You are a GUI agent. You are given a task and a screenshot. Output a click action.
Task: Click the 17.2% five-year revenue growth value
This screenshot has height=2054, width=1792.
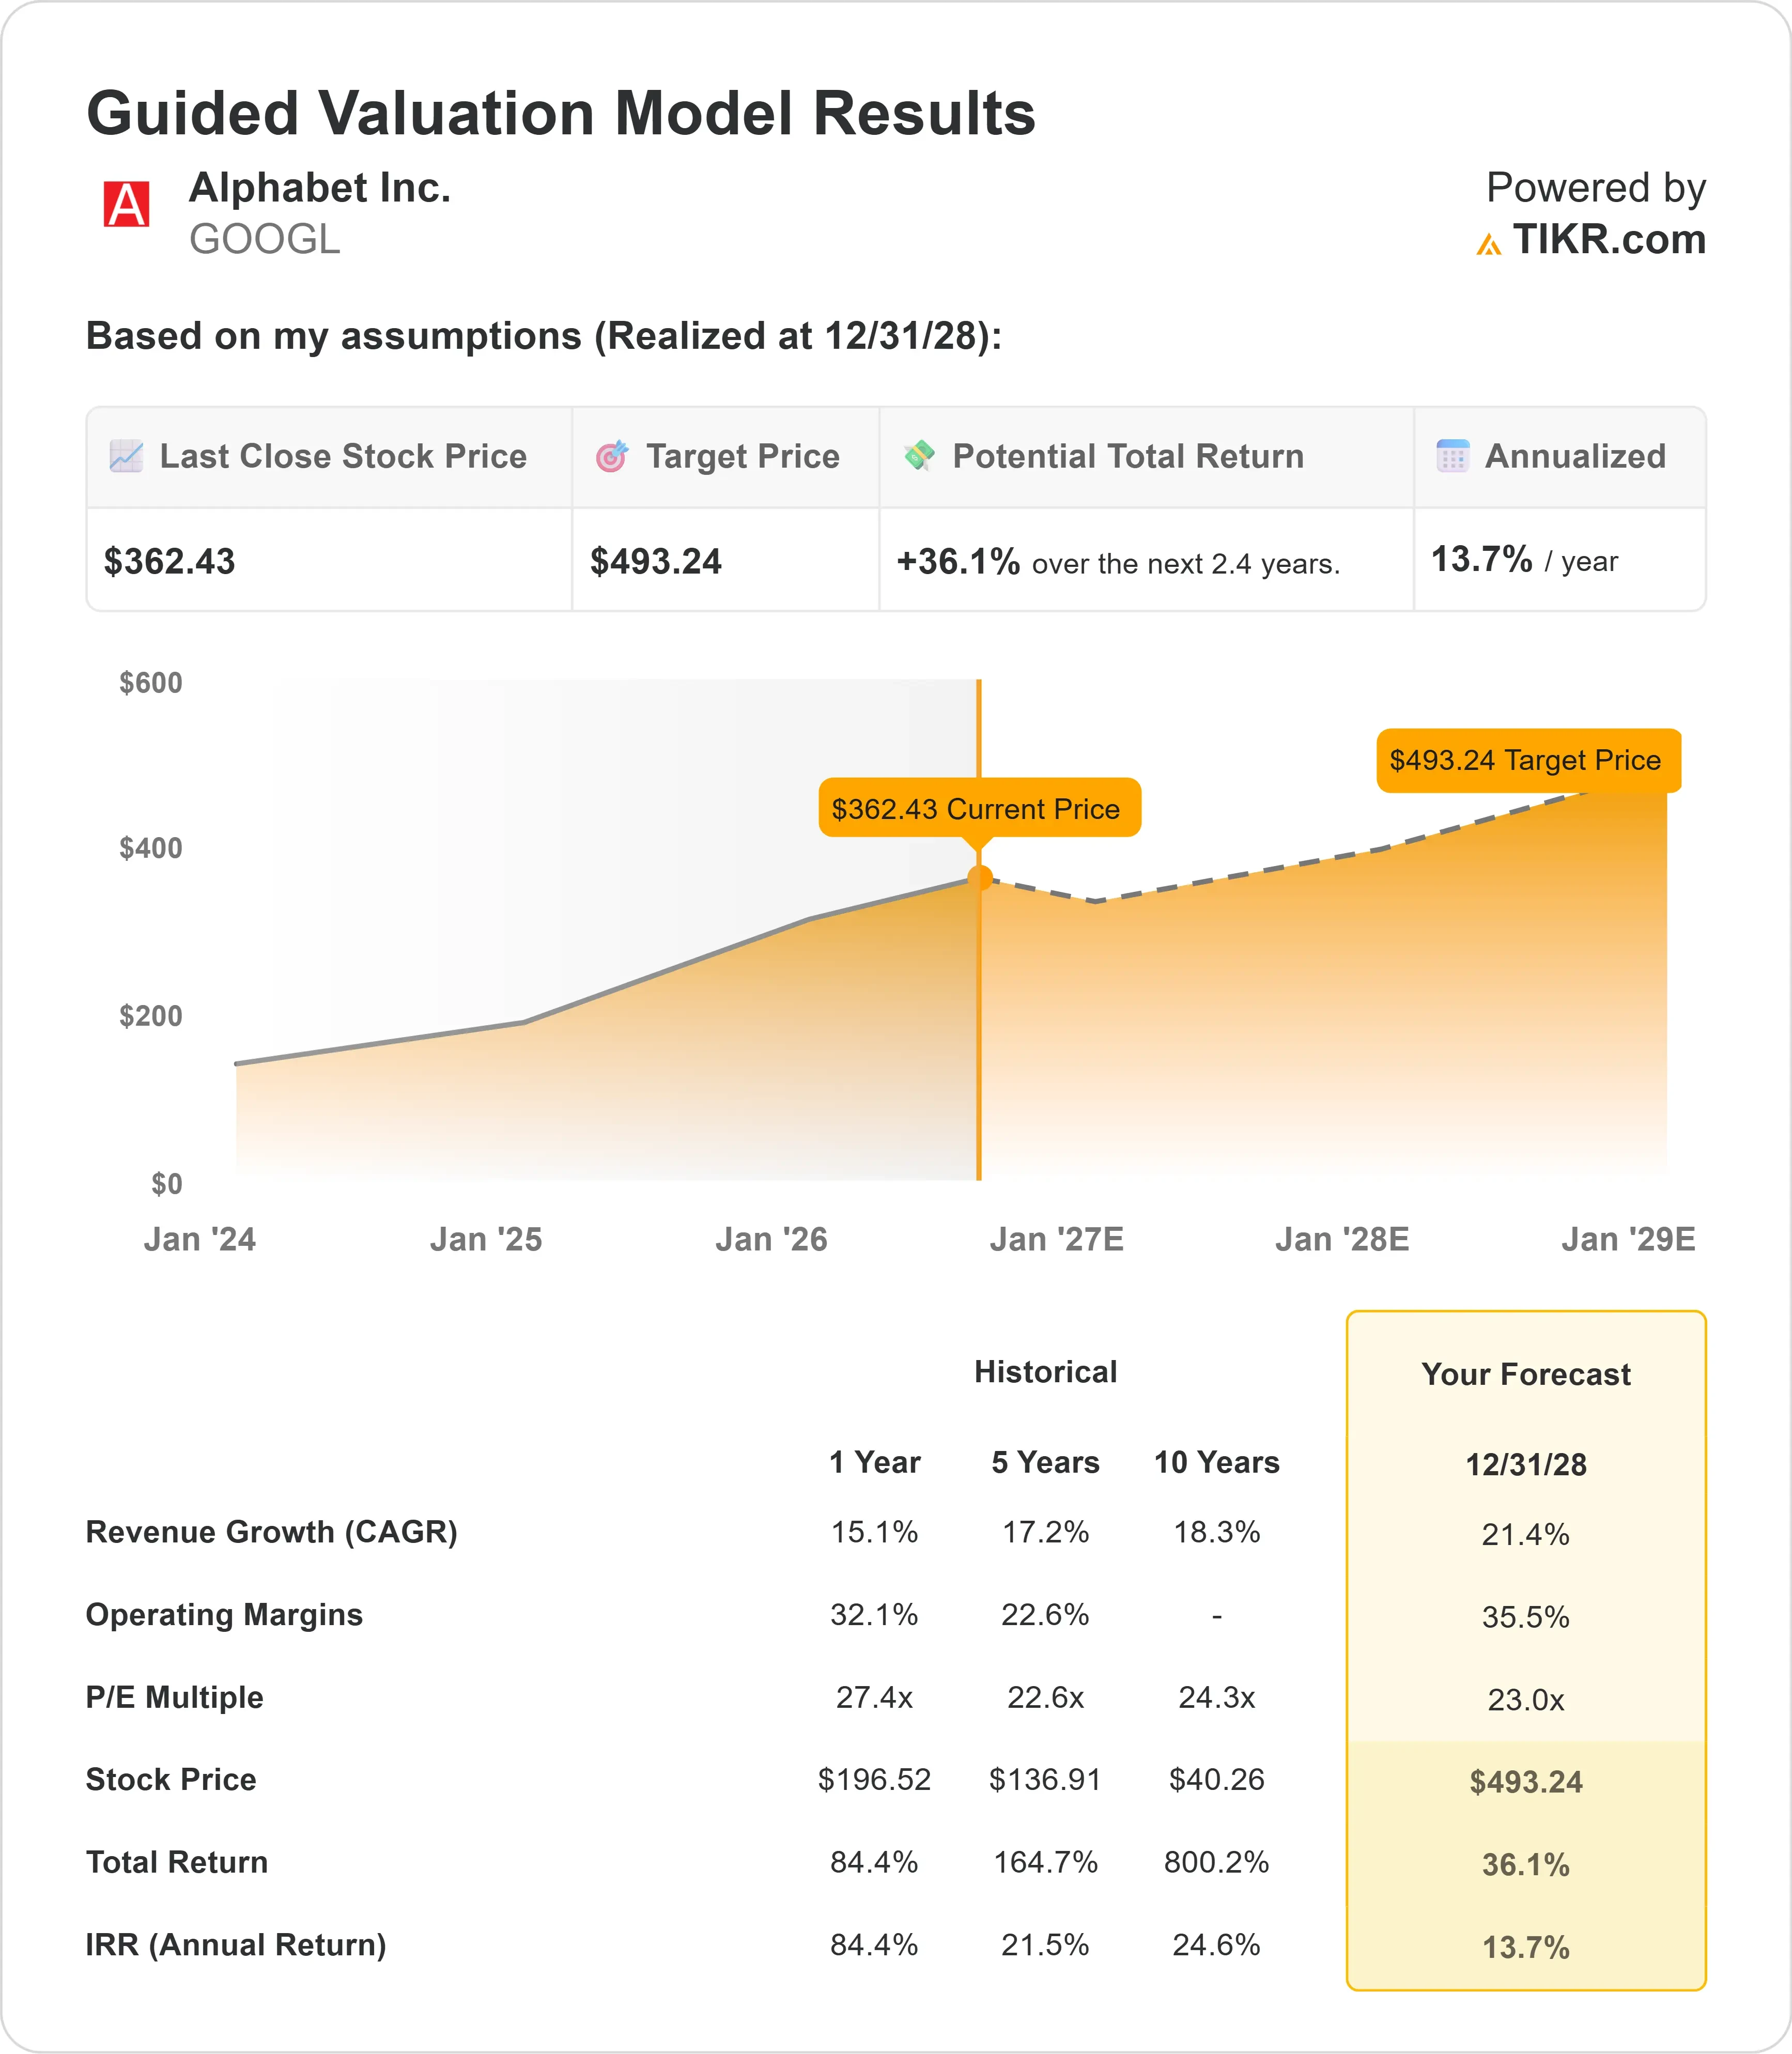click(1046, 1532)
